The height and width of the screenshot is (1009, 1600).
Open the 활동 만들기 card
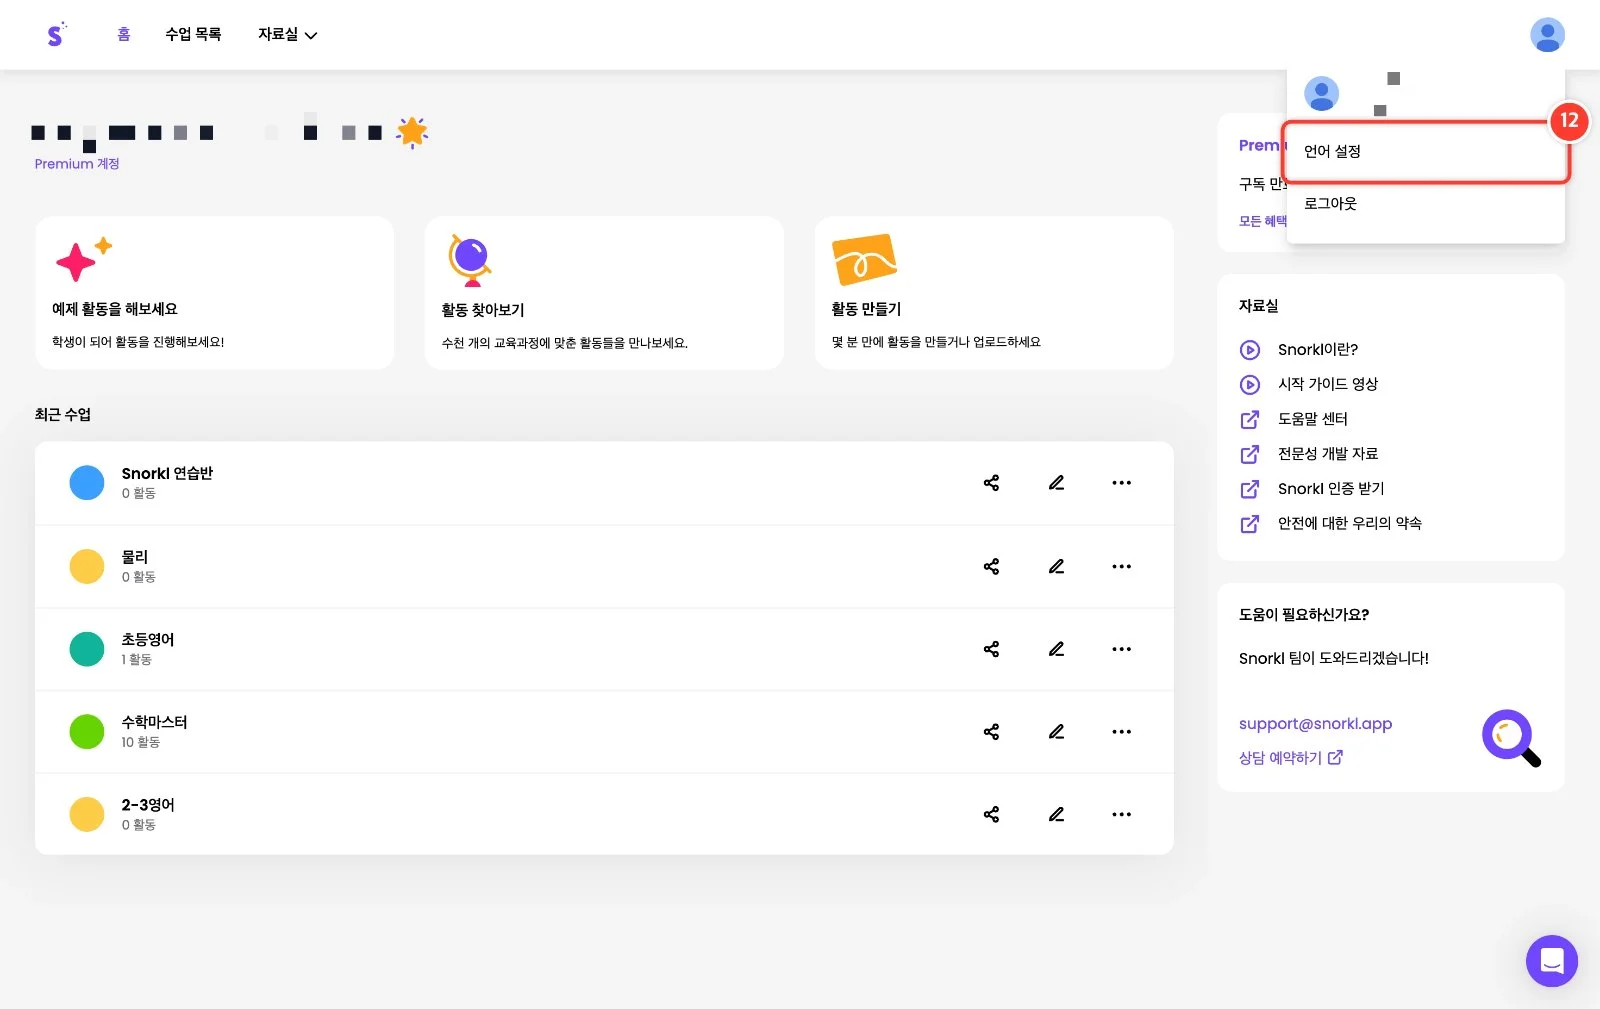[x=994, y=293]
